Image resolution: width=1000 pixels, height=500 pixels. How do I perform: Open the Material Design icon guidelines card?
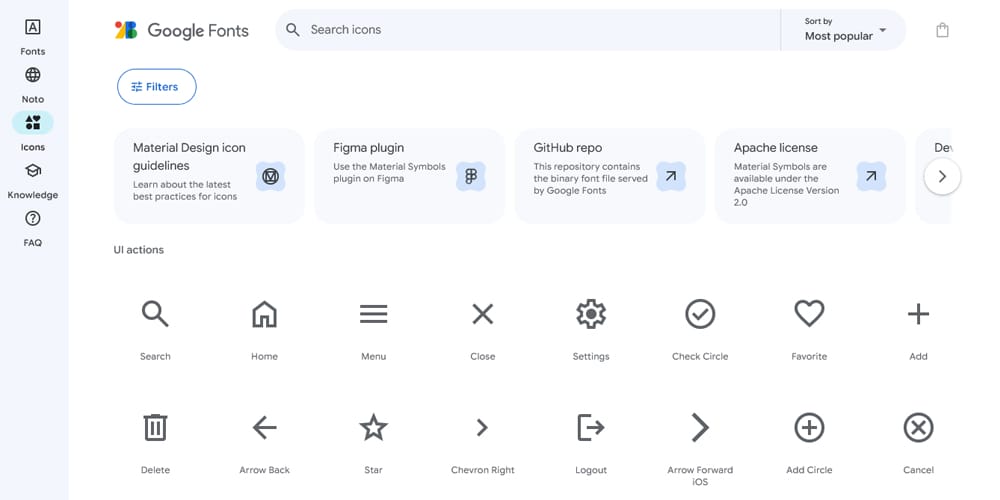(209, 176)
